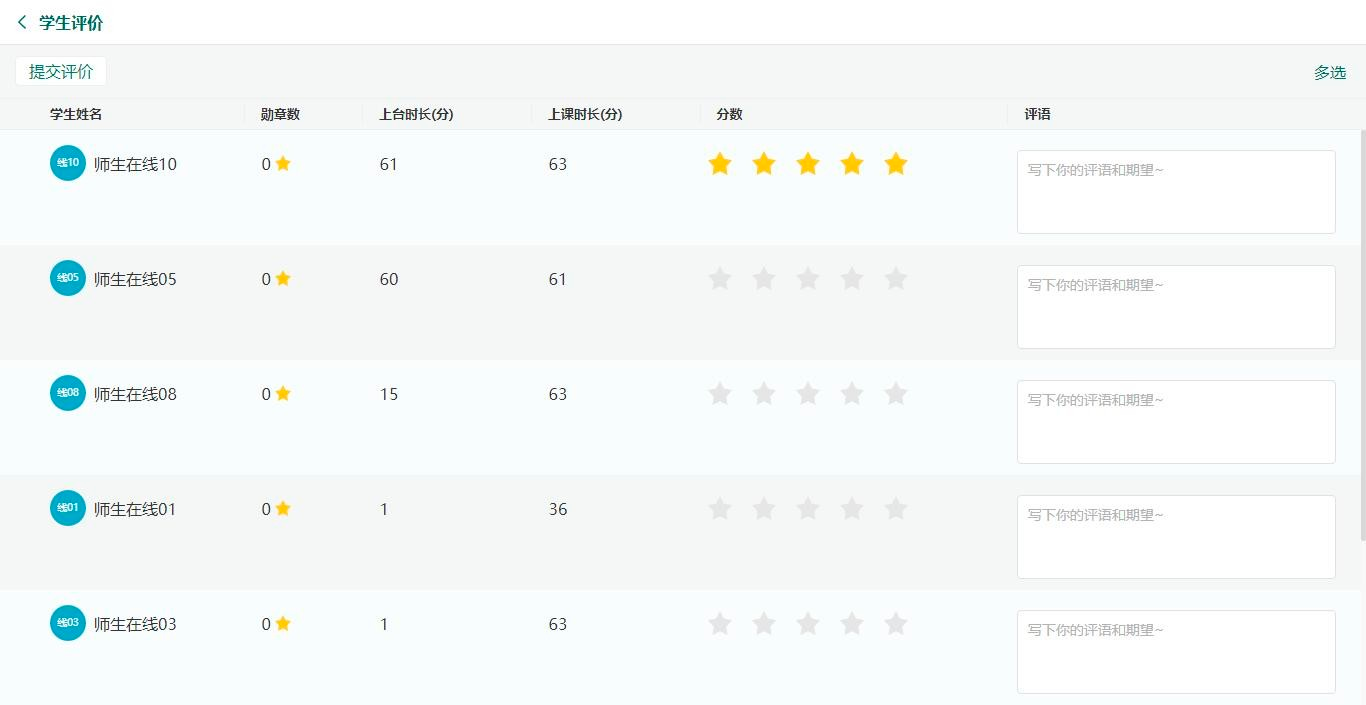Click the 上台时长(分) column header
The width and height of the screenshot is (1366, 705).
(416, 114)
